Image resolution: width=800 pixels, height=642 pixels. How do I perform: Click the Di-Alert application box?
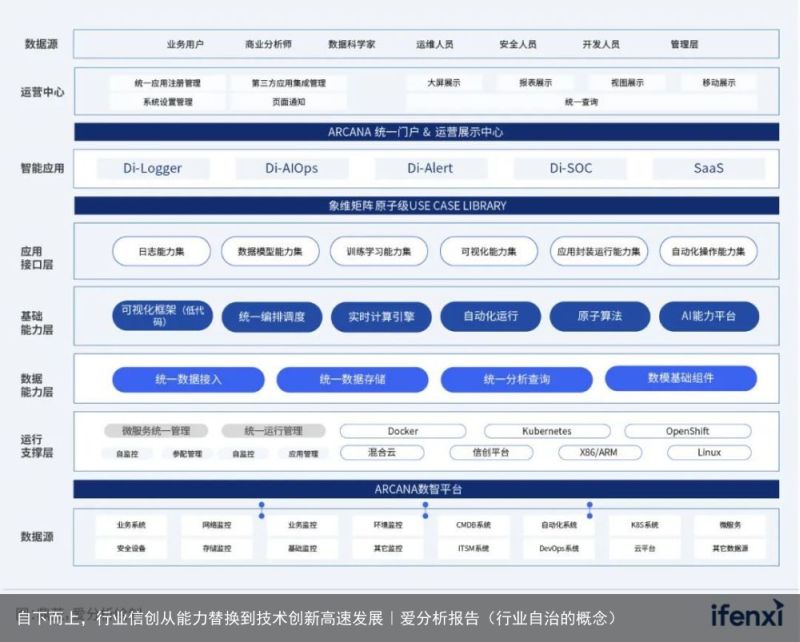[x=430, y=168]
